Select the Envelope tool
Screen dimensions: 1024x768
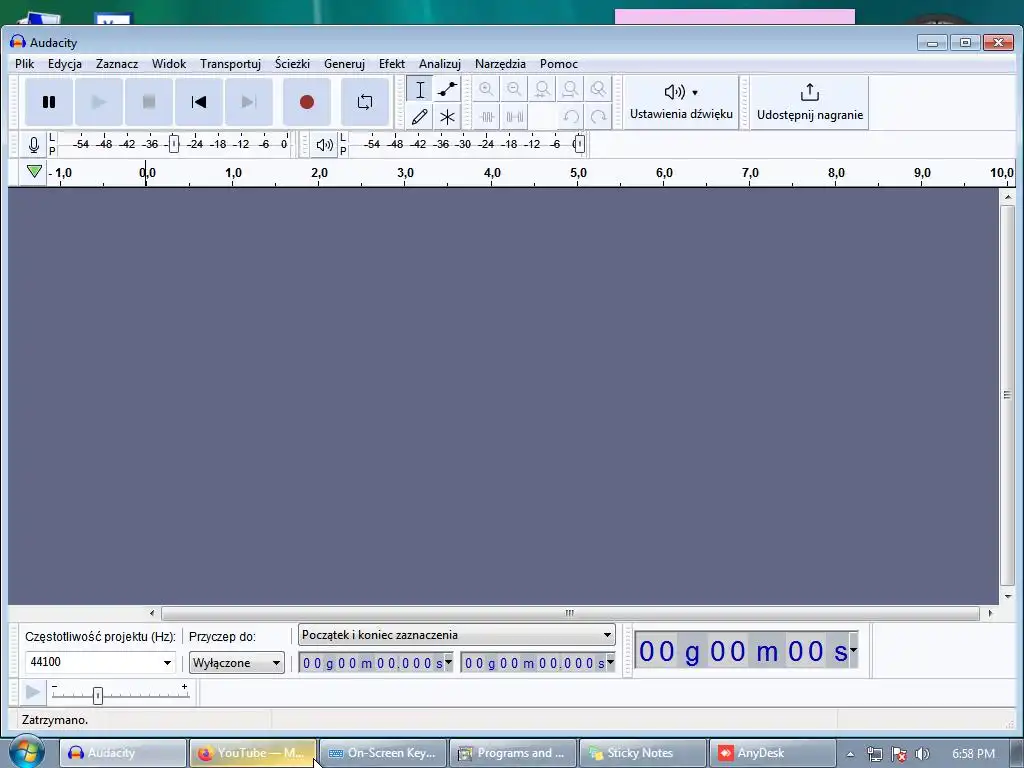coord(447,89)
